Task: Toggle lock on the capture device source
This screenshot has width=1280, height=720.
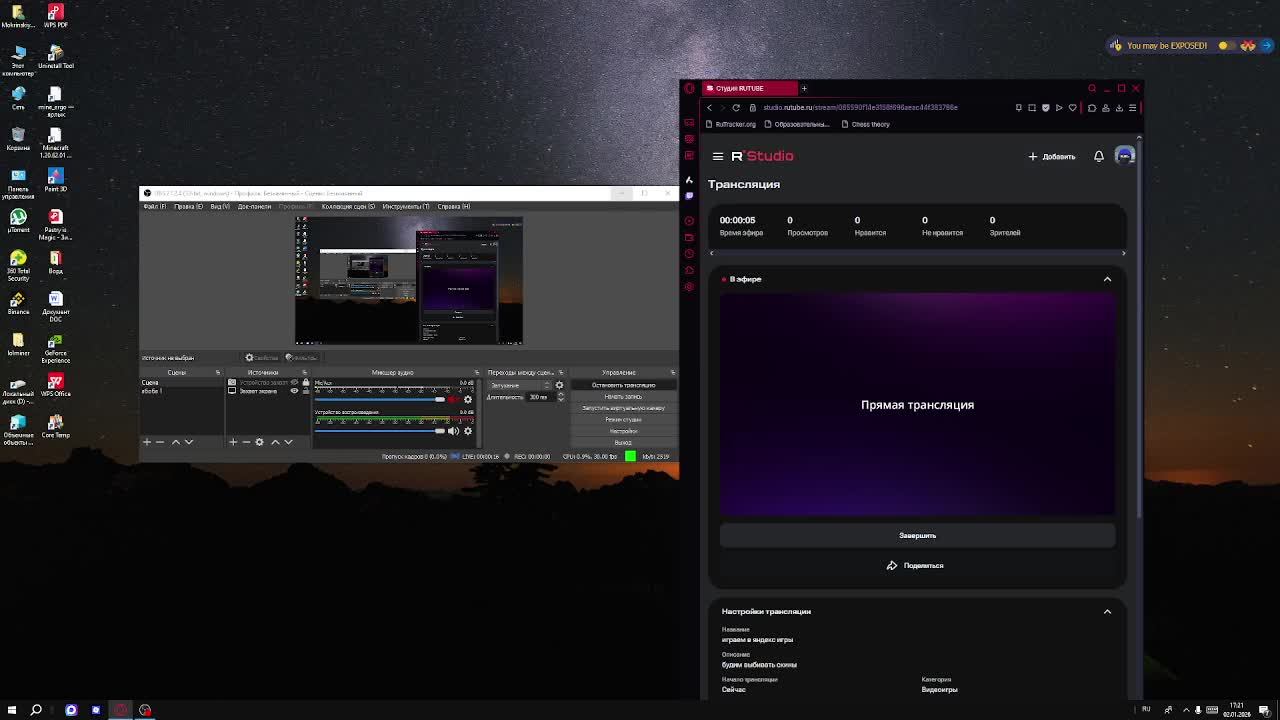Action: pos(306,382)
